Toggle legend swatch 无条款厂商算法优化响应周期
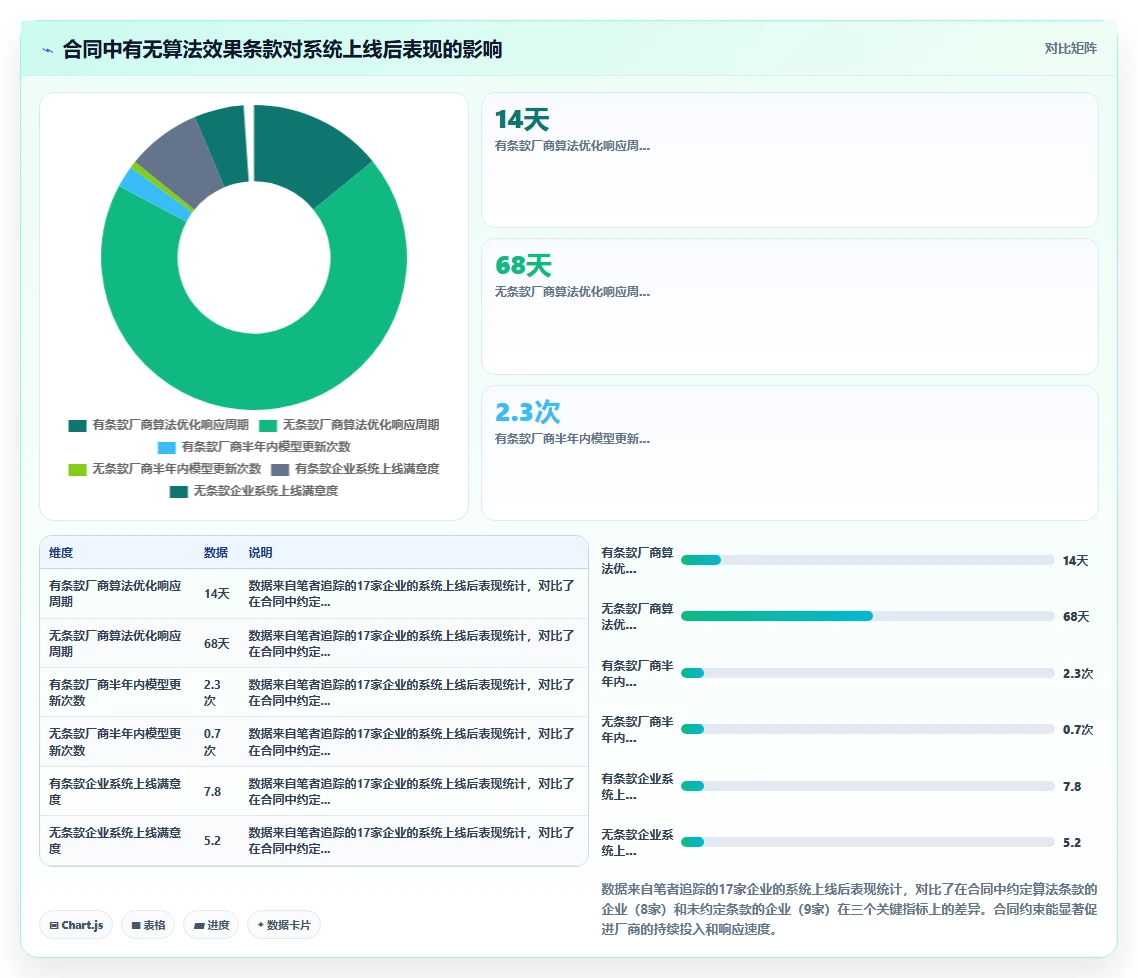 pos(269,426)
